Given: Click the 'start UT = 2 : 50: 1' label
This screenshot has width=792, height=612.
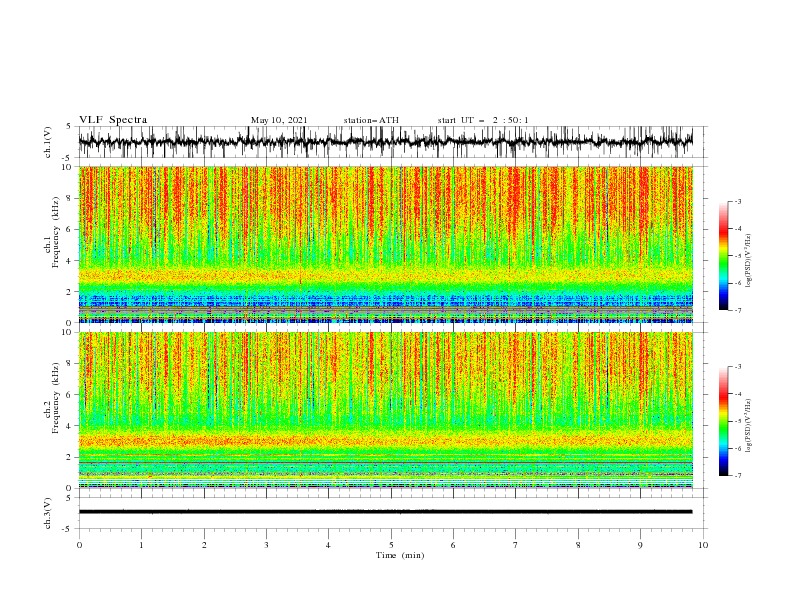Looking at the screenshot, I should (483, 120).
